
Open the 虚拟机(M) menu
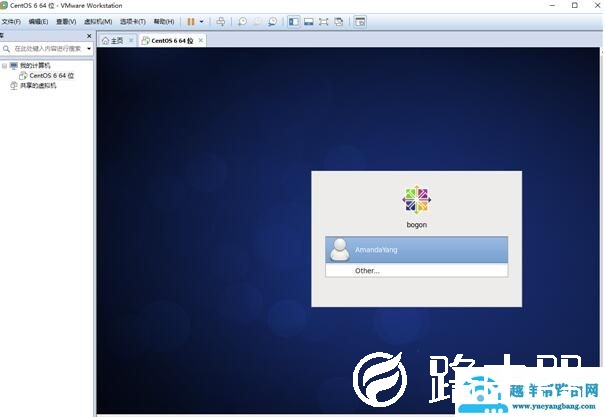(x=96, y=21)
